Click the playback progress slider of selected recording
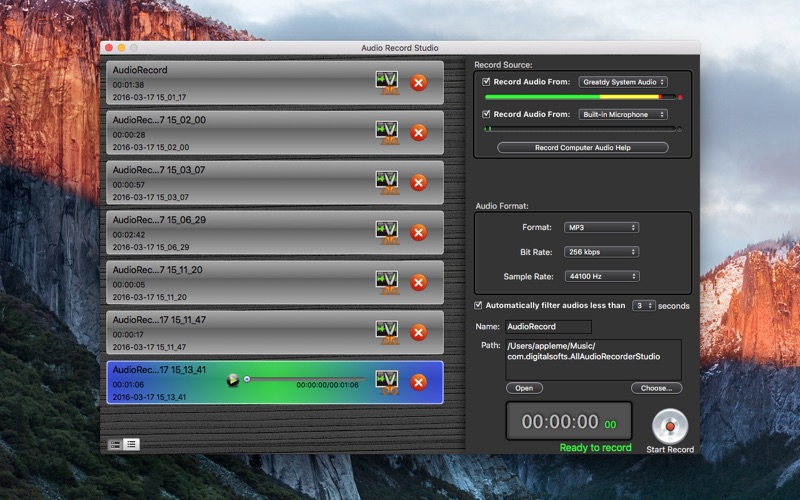 pos(305,379)
